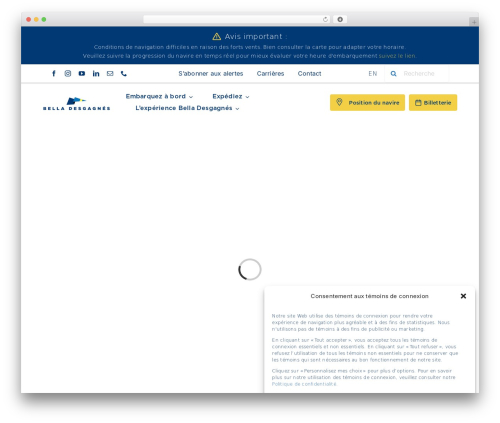Click the email envelope icon
This screenshot has height=423, width=500.
coord(110,74)
